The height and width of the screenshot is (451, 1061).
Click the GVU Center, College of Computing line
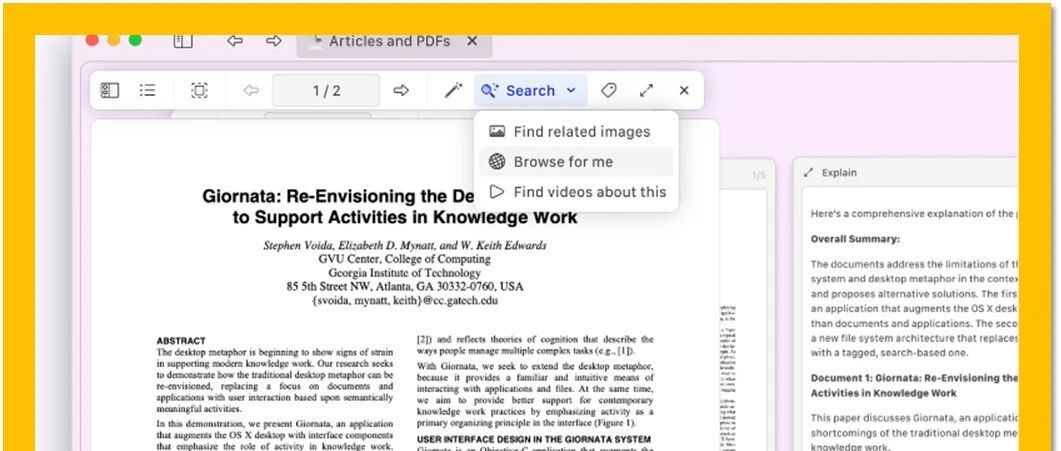405,259
